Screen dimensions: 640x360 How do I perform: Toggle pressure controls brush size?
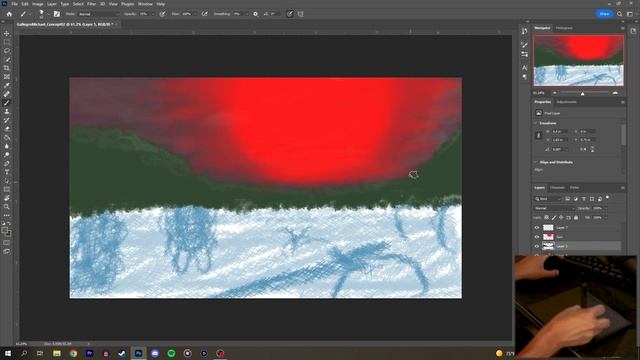pyautogui.click(x=289, y=14)
